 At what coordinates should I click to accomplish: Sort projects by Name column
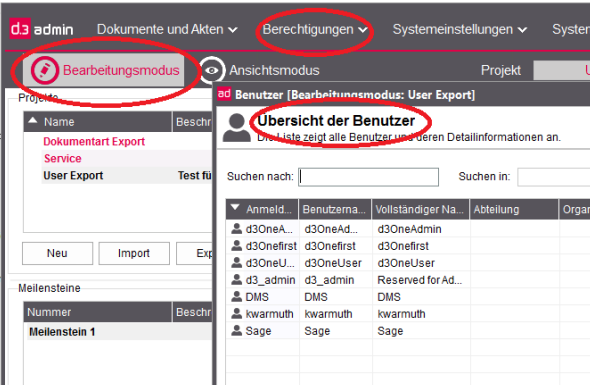pos(97,122)
